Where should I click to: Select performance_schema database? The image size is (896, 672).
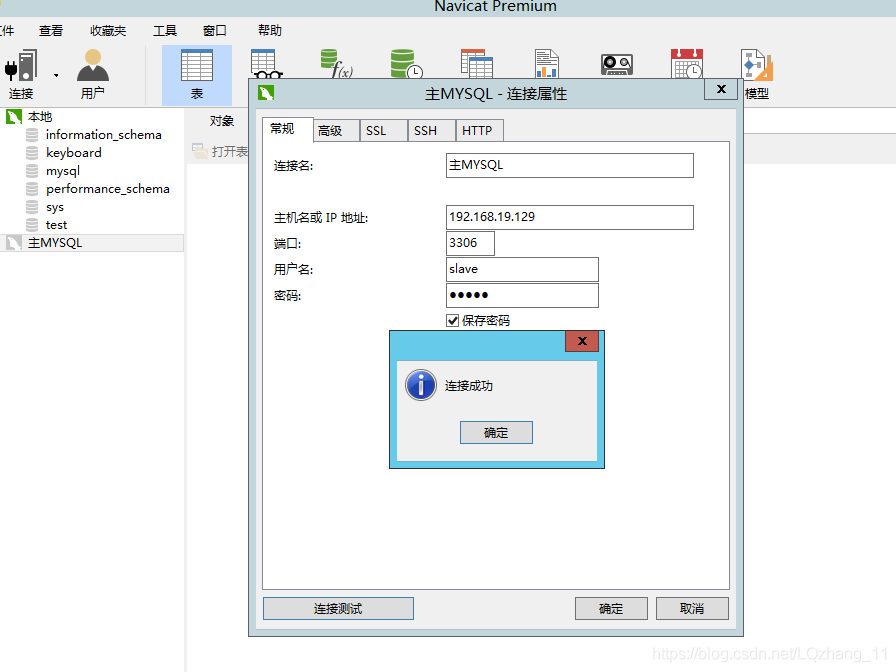(107, 189)
